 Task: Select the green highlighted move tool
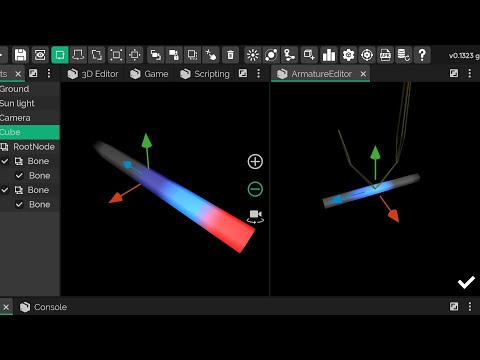coord(60,55)
